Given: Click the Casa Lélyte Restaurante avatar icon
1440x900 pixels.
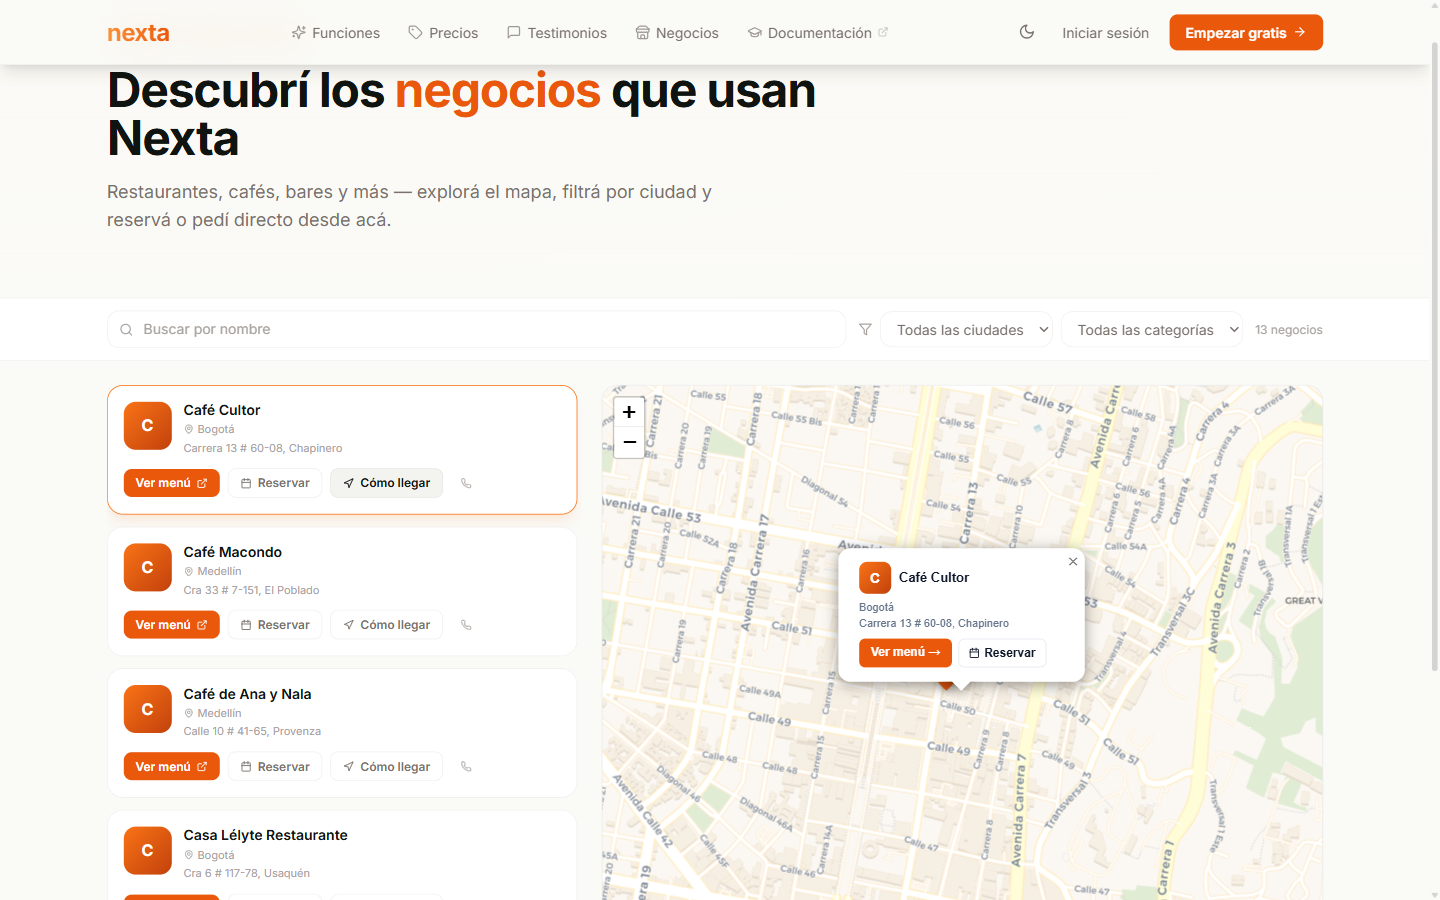Looking at the screenshot, I should (147, 851).
